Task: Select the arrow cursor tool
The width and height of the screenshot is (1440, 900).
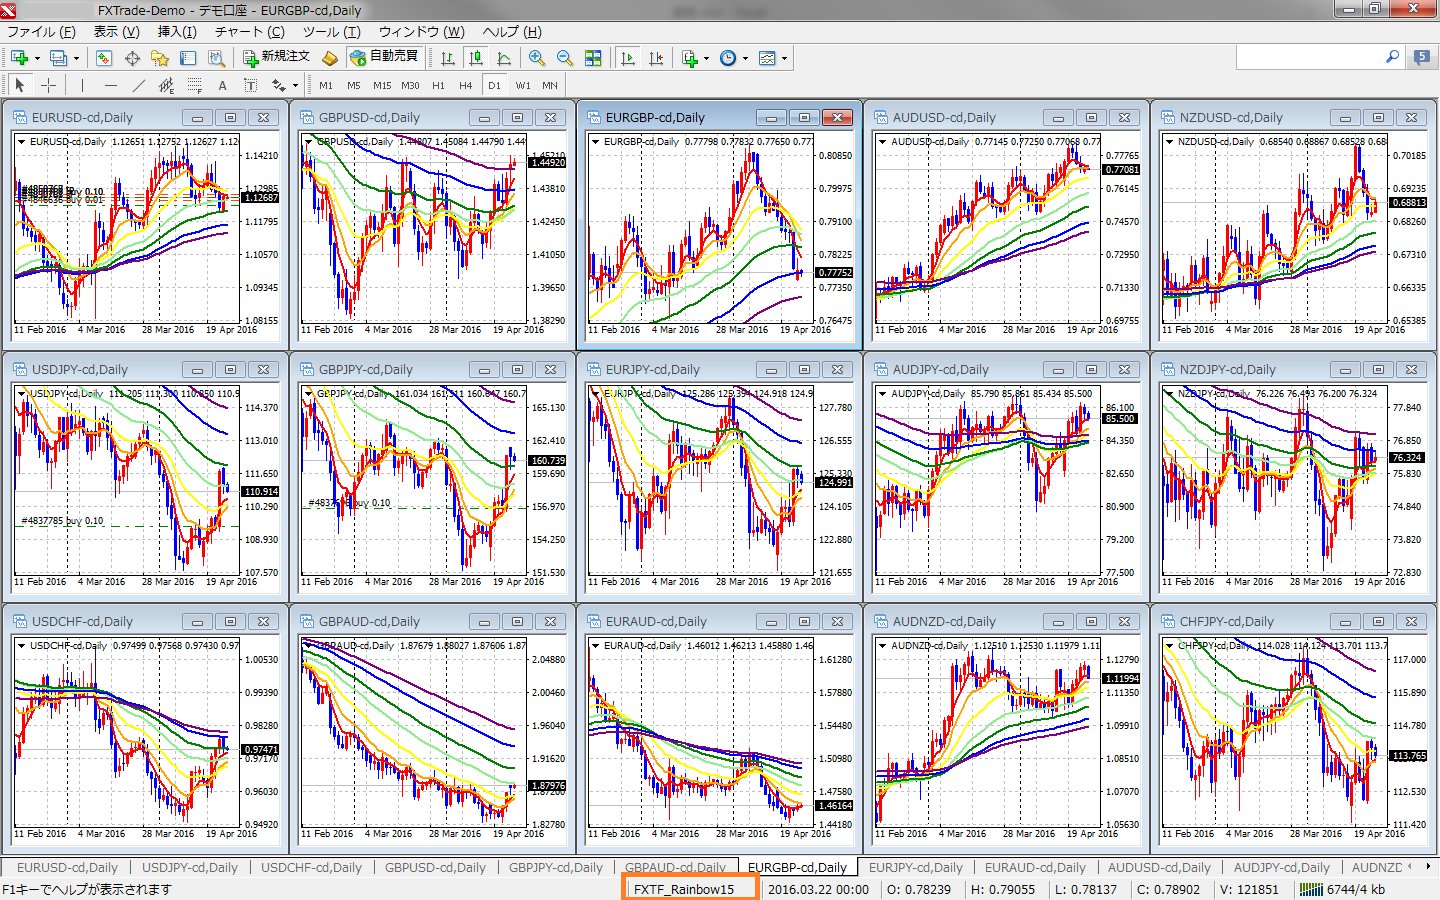Action: coord(20,85)
